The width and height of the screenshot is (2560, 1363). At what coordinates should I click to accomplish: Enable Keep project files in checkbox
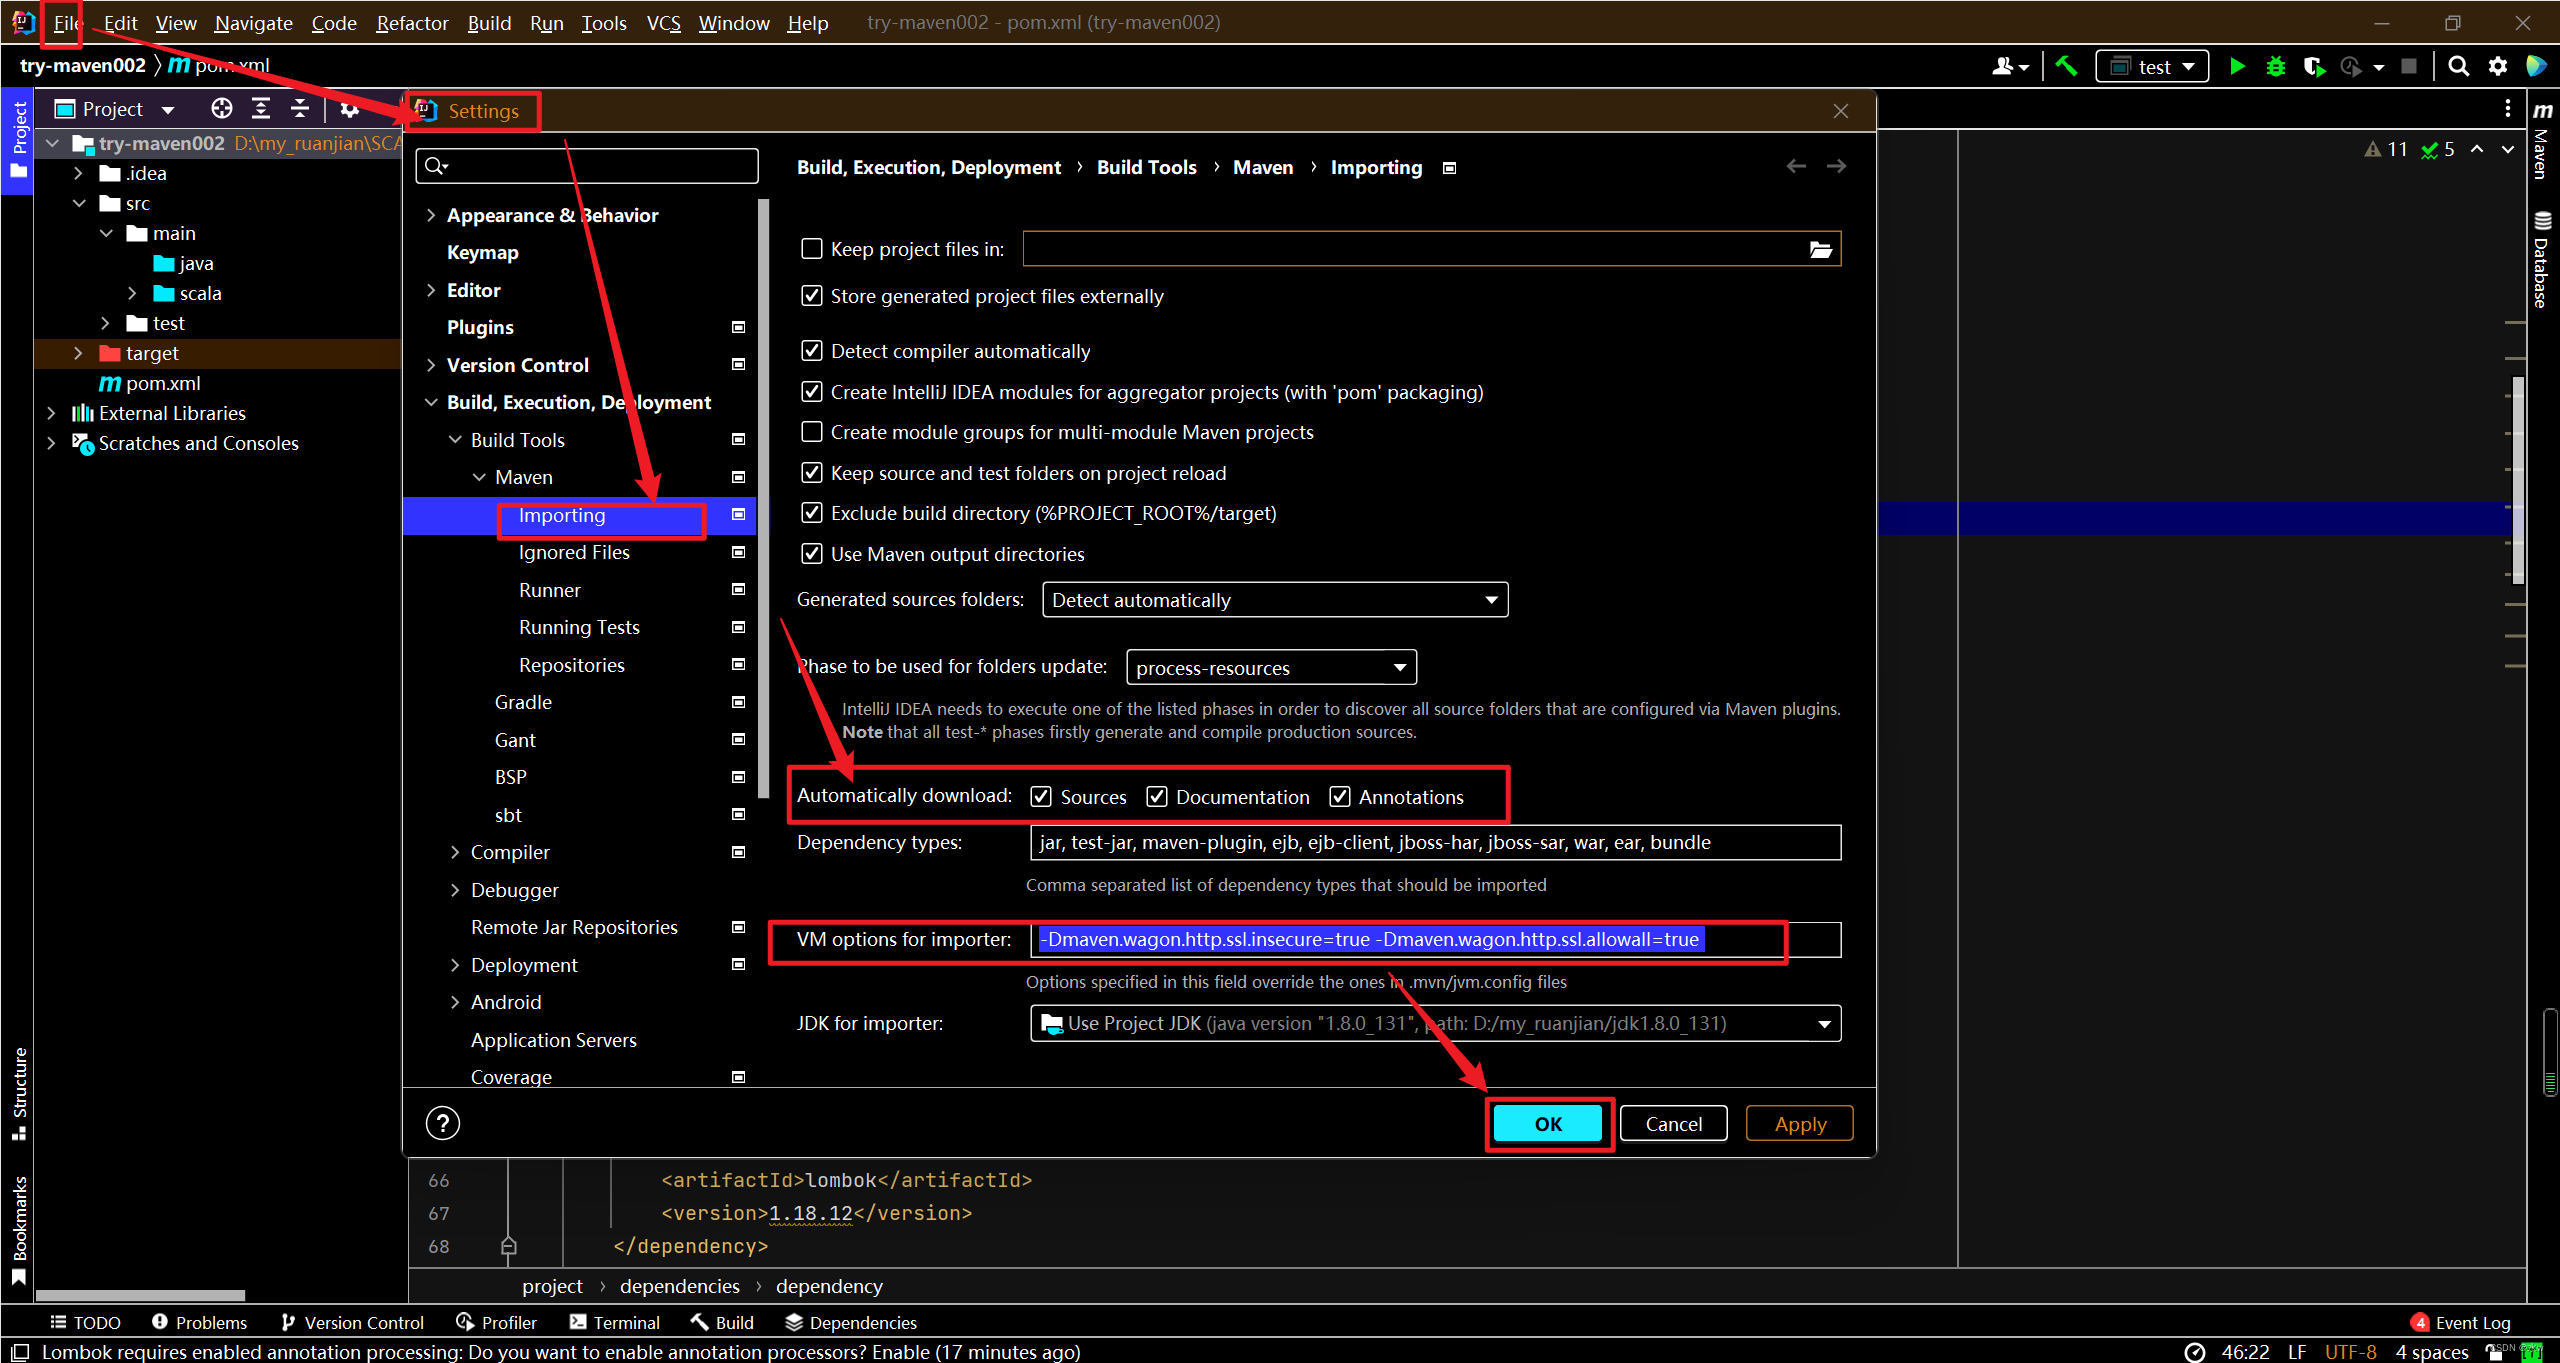[812, 249]
